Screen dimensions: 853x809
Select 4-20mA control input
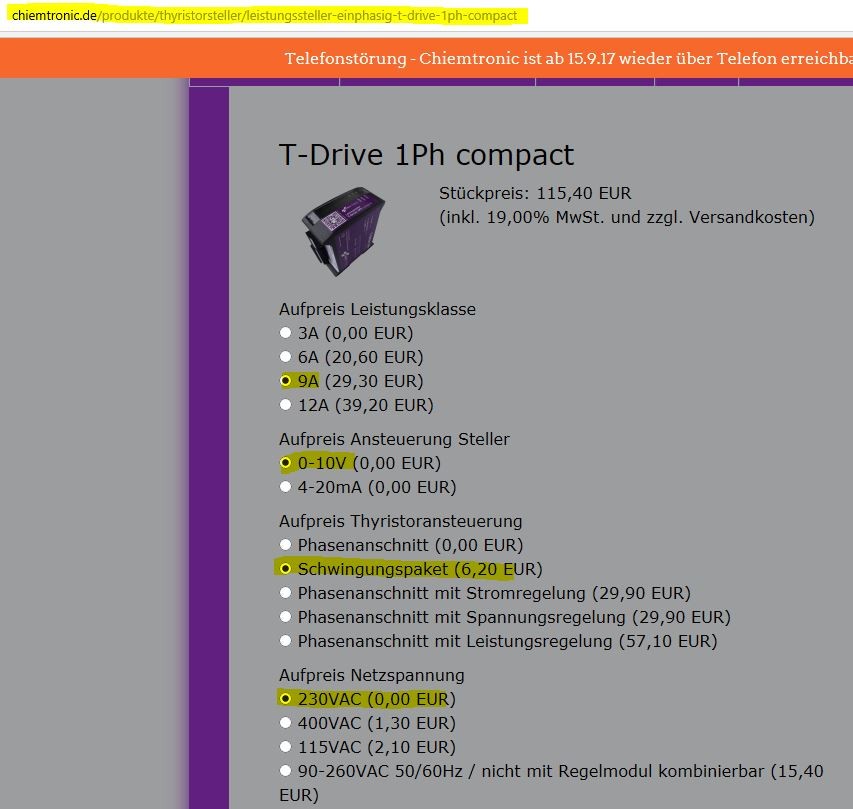286,486
